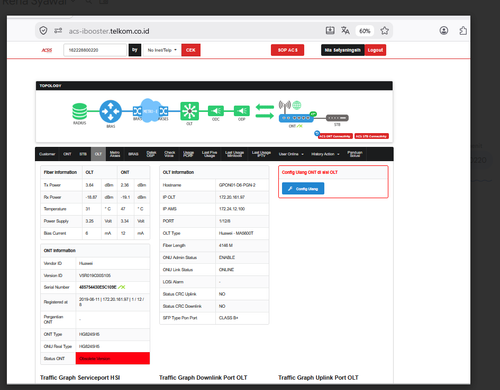Click the ODC splitter icon
Image resolution: width=500 pixels, height=390 pixels.
click(216, 111)
